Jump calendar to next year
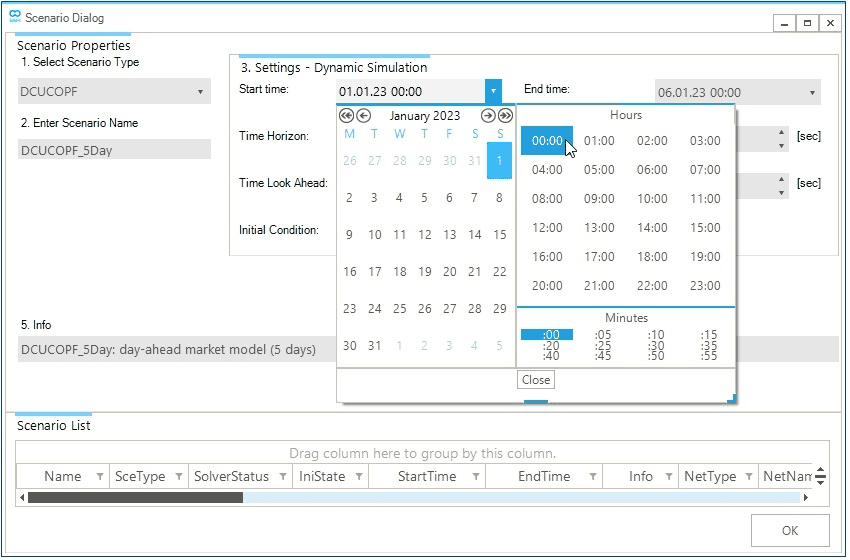 pyautogui.click(x=505, y=116)
